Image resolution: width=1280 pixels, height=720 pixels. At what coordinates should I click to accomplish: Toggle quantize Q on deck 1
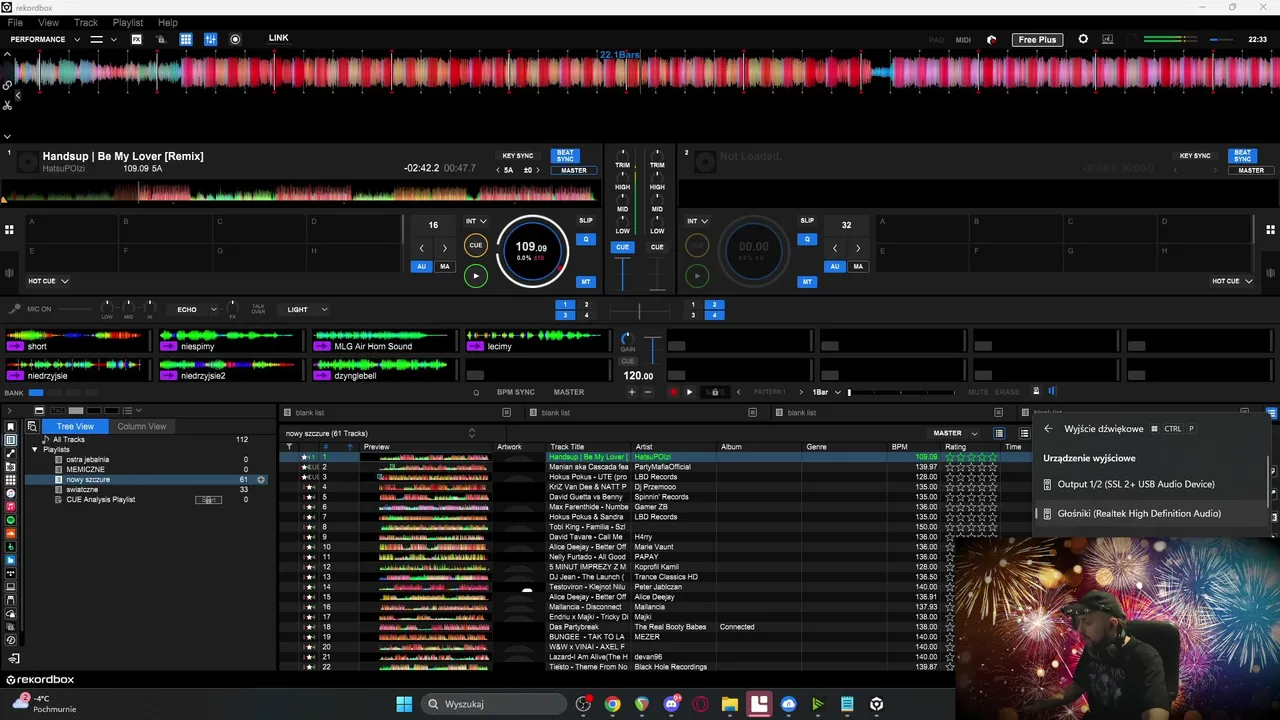pos(586,239)
